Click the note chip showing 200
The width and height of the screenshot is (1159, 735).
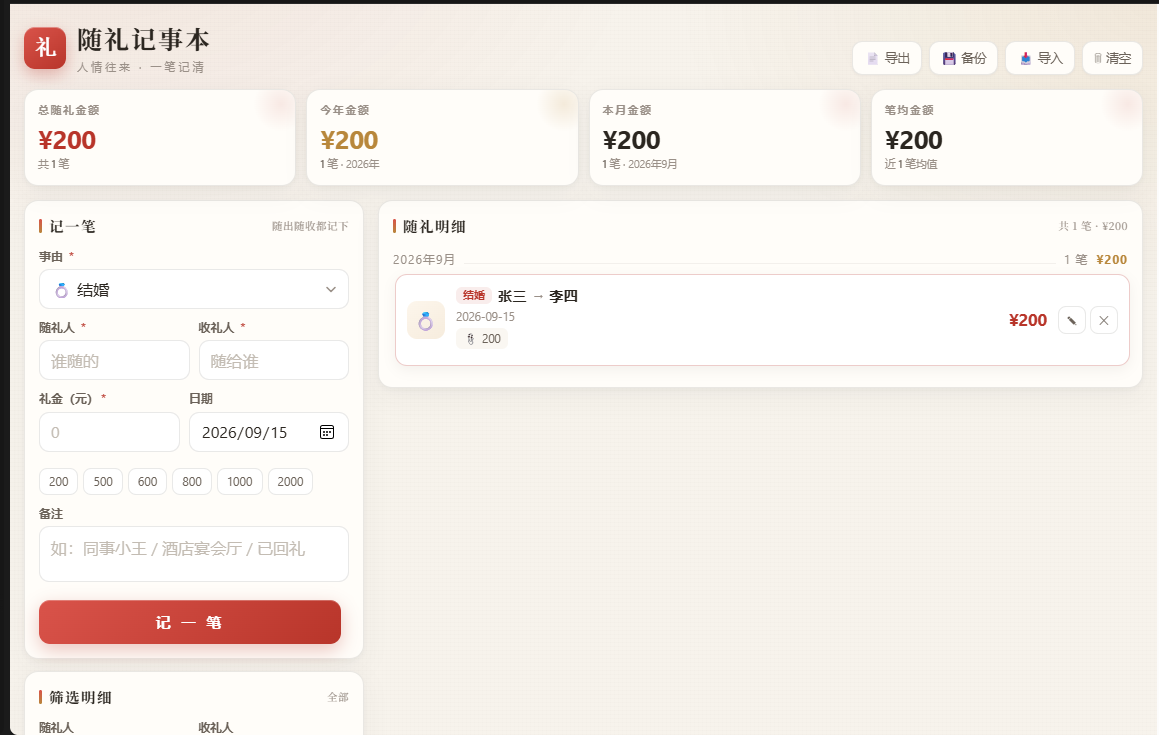click(482, 339)
